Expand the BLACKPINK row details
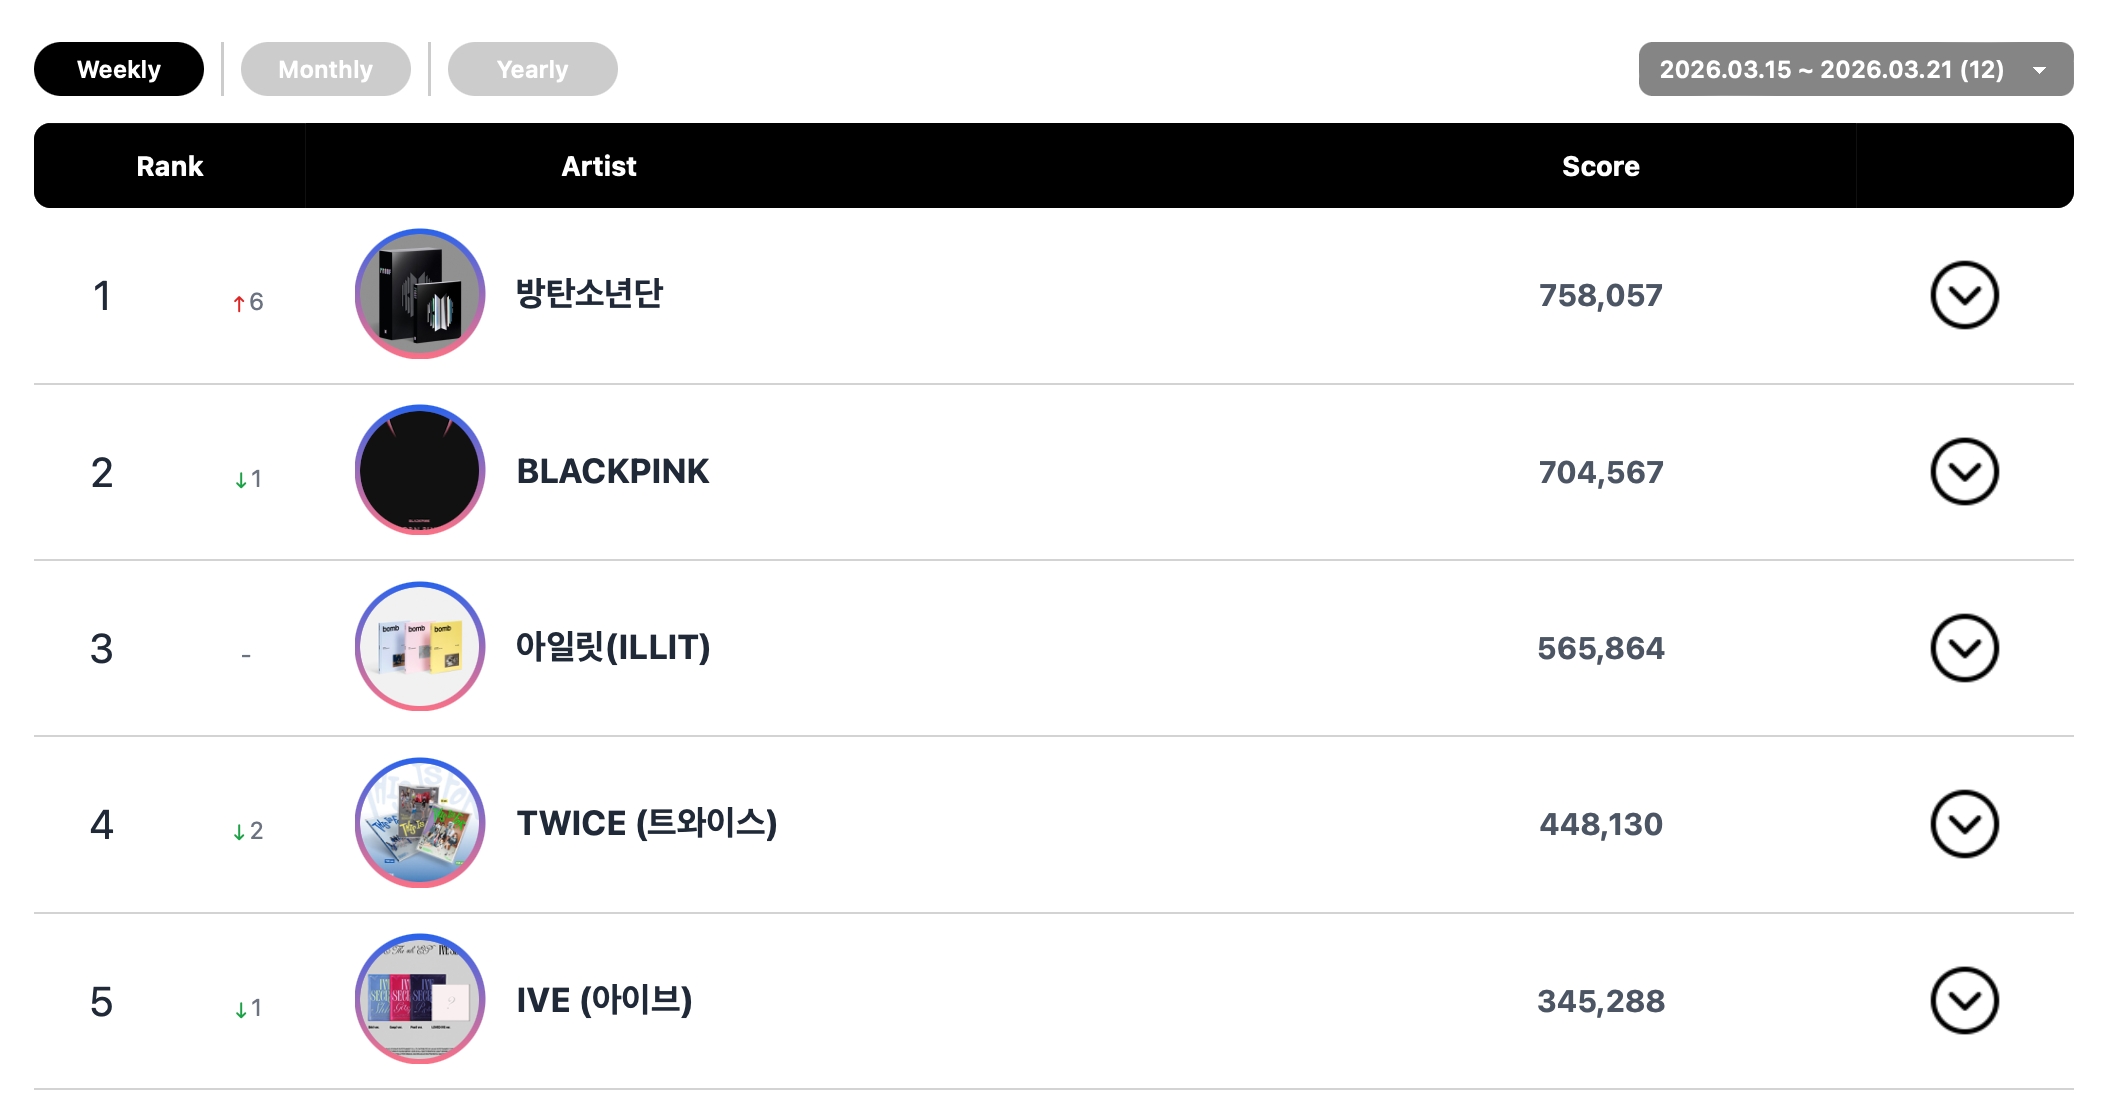The image size is (2111, 1103). click(x=1964, y=471)
